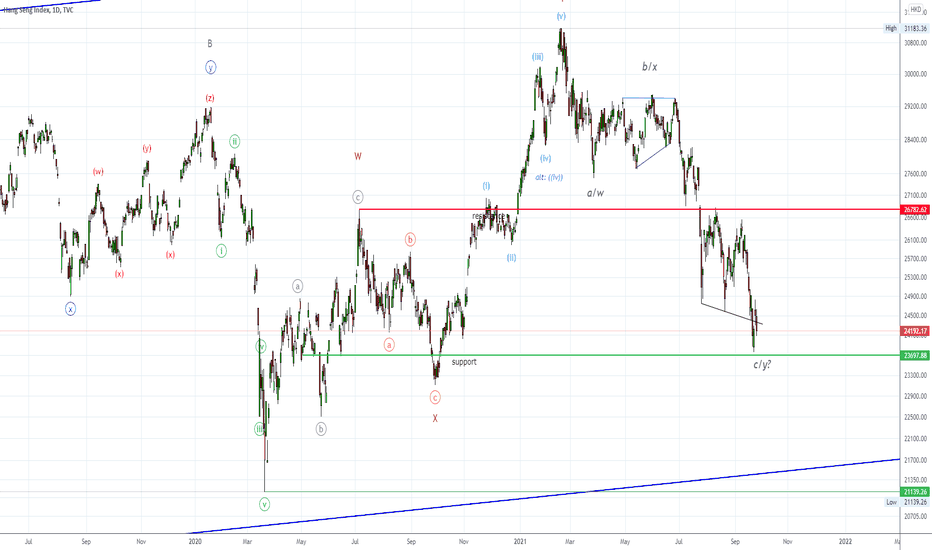Select the red circled 'a' marker
The height and width of the screenshot is (550, 932).
389,345
